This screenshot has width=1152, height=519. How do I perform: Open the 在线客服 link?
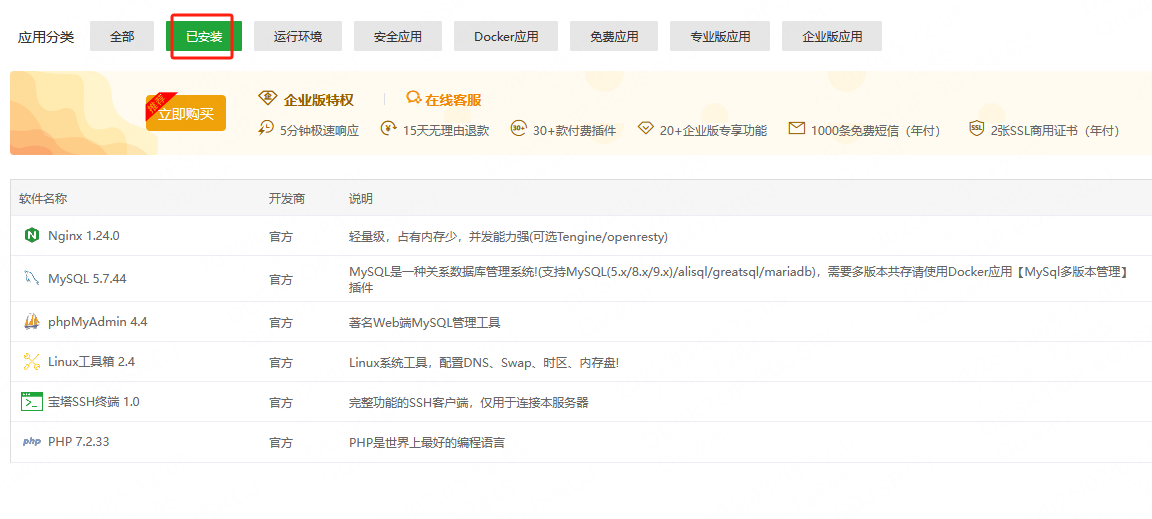(453, 100)
